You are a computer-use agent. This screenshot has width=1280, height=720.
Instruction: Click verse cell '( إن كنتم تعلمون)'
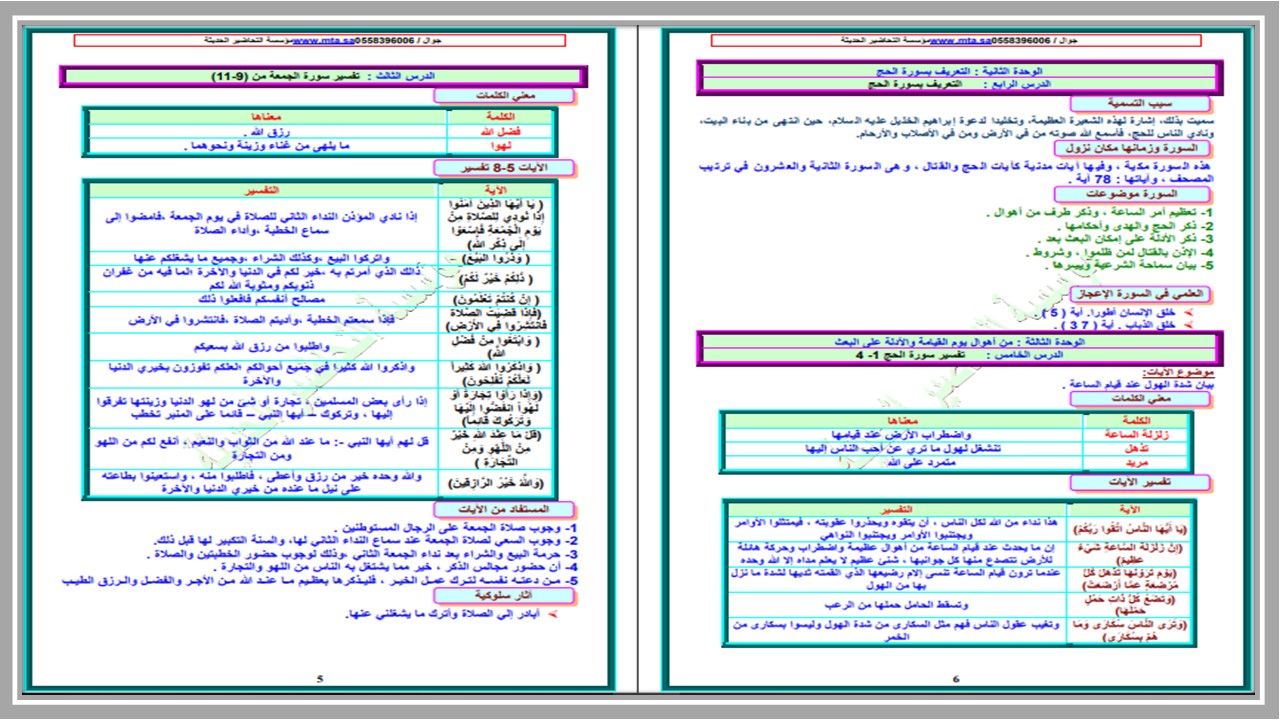[x=495, y=299]
